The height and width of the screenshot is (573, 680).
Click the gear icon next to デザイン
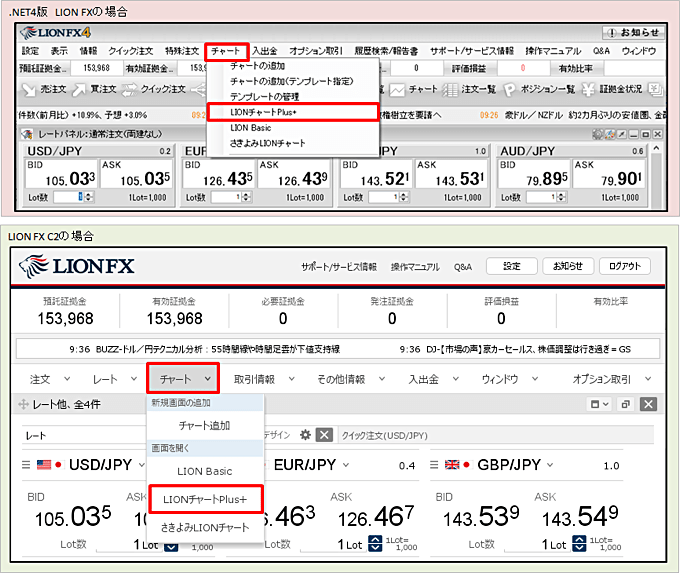tap(305, 435)
